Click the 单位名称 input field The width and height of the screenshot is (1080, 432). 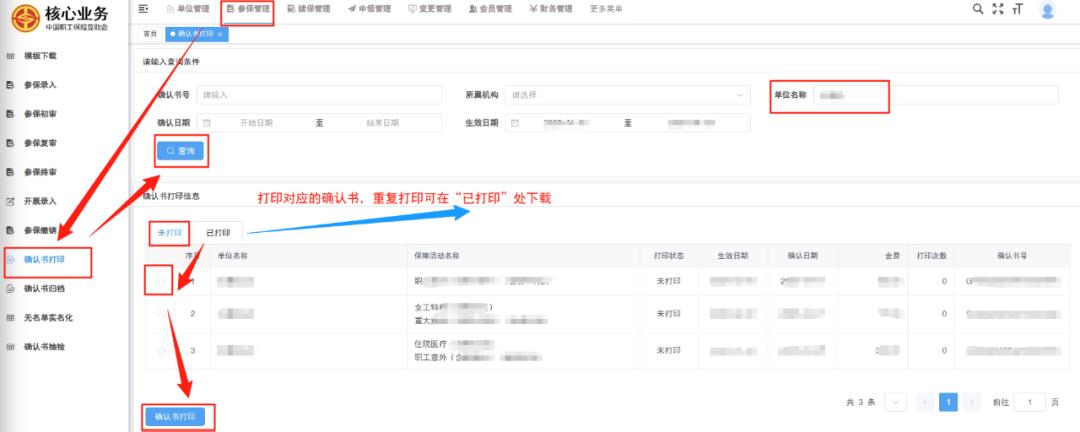pos(936,94)
